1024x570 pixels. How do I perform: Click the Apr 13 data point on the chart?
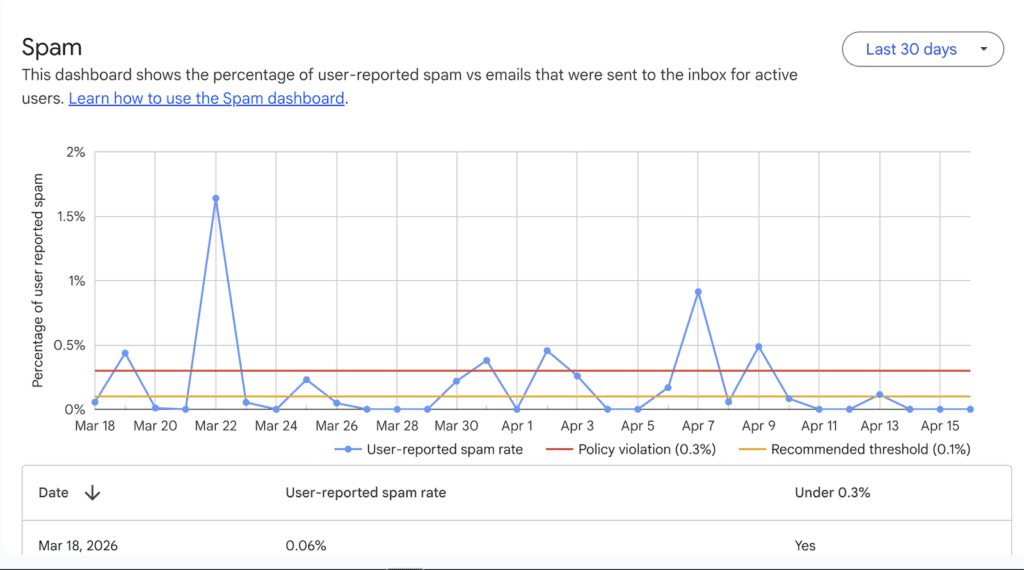coord(879,395)
